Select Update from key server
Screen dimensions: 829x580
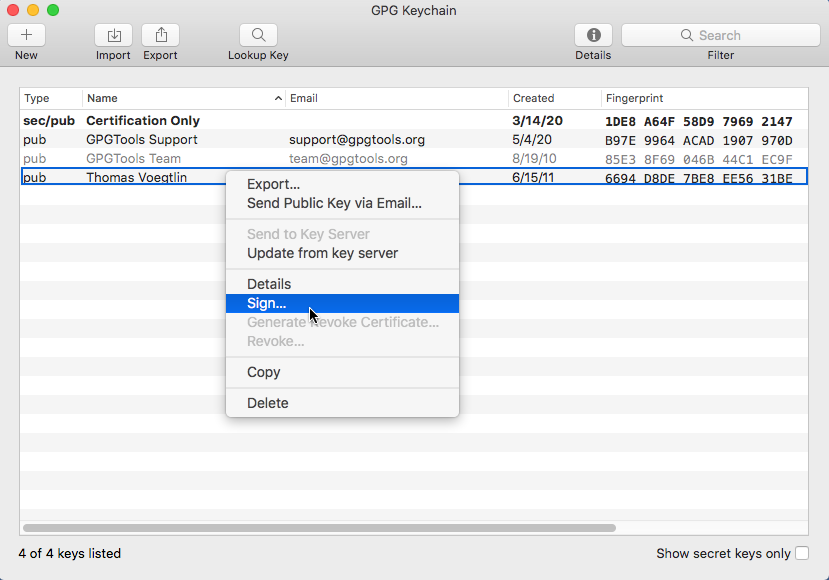point(342,253)
